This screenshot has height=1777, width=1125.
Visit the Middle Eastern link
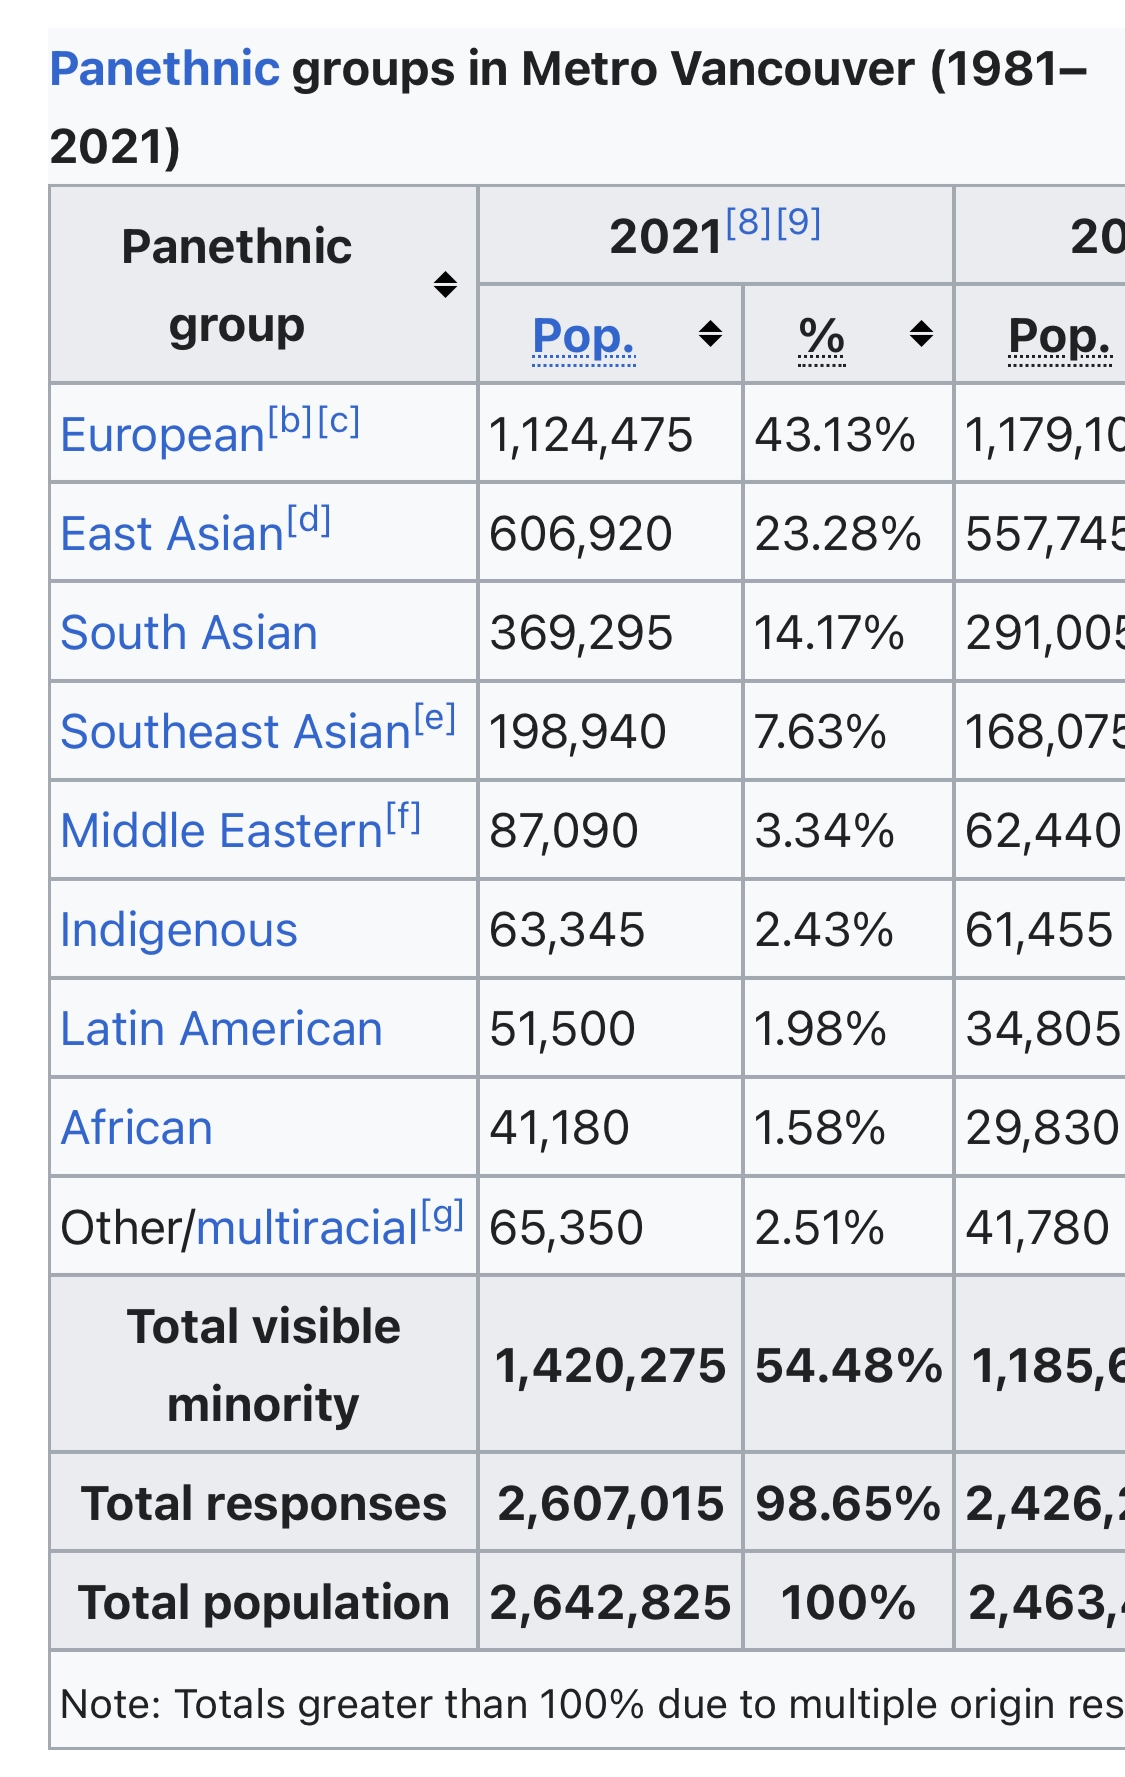(x=221, y=831)
